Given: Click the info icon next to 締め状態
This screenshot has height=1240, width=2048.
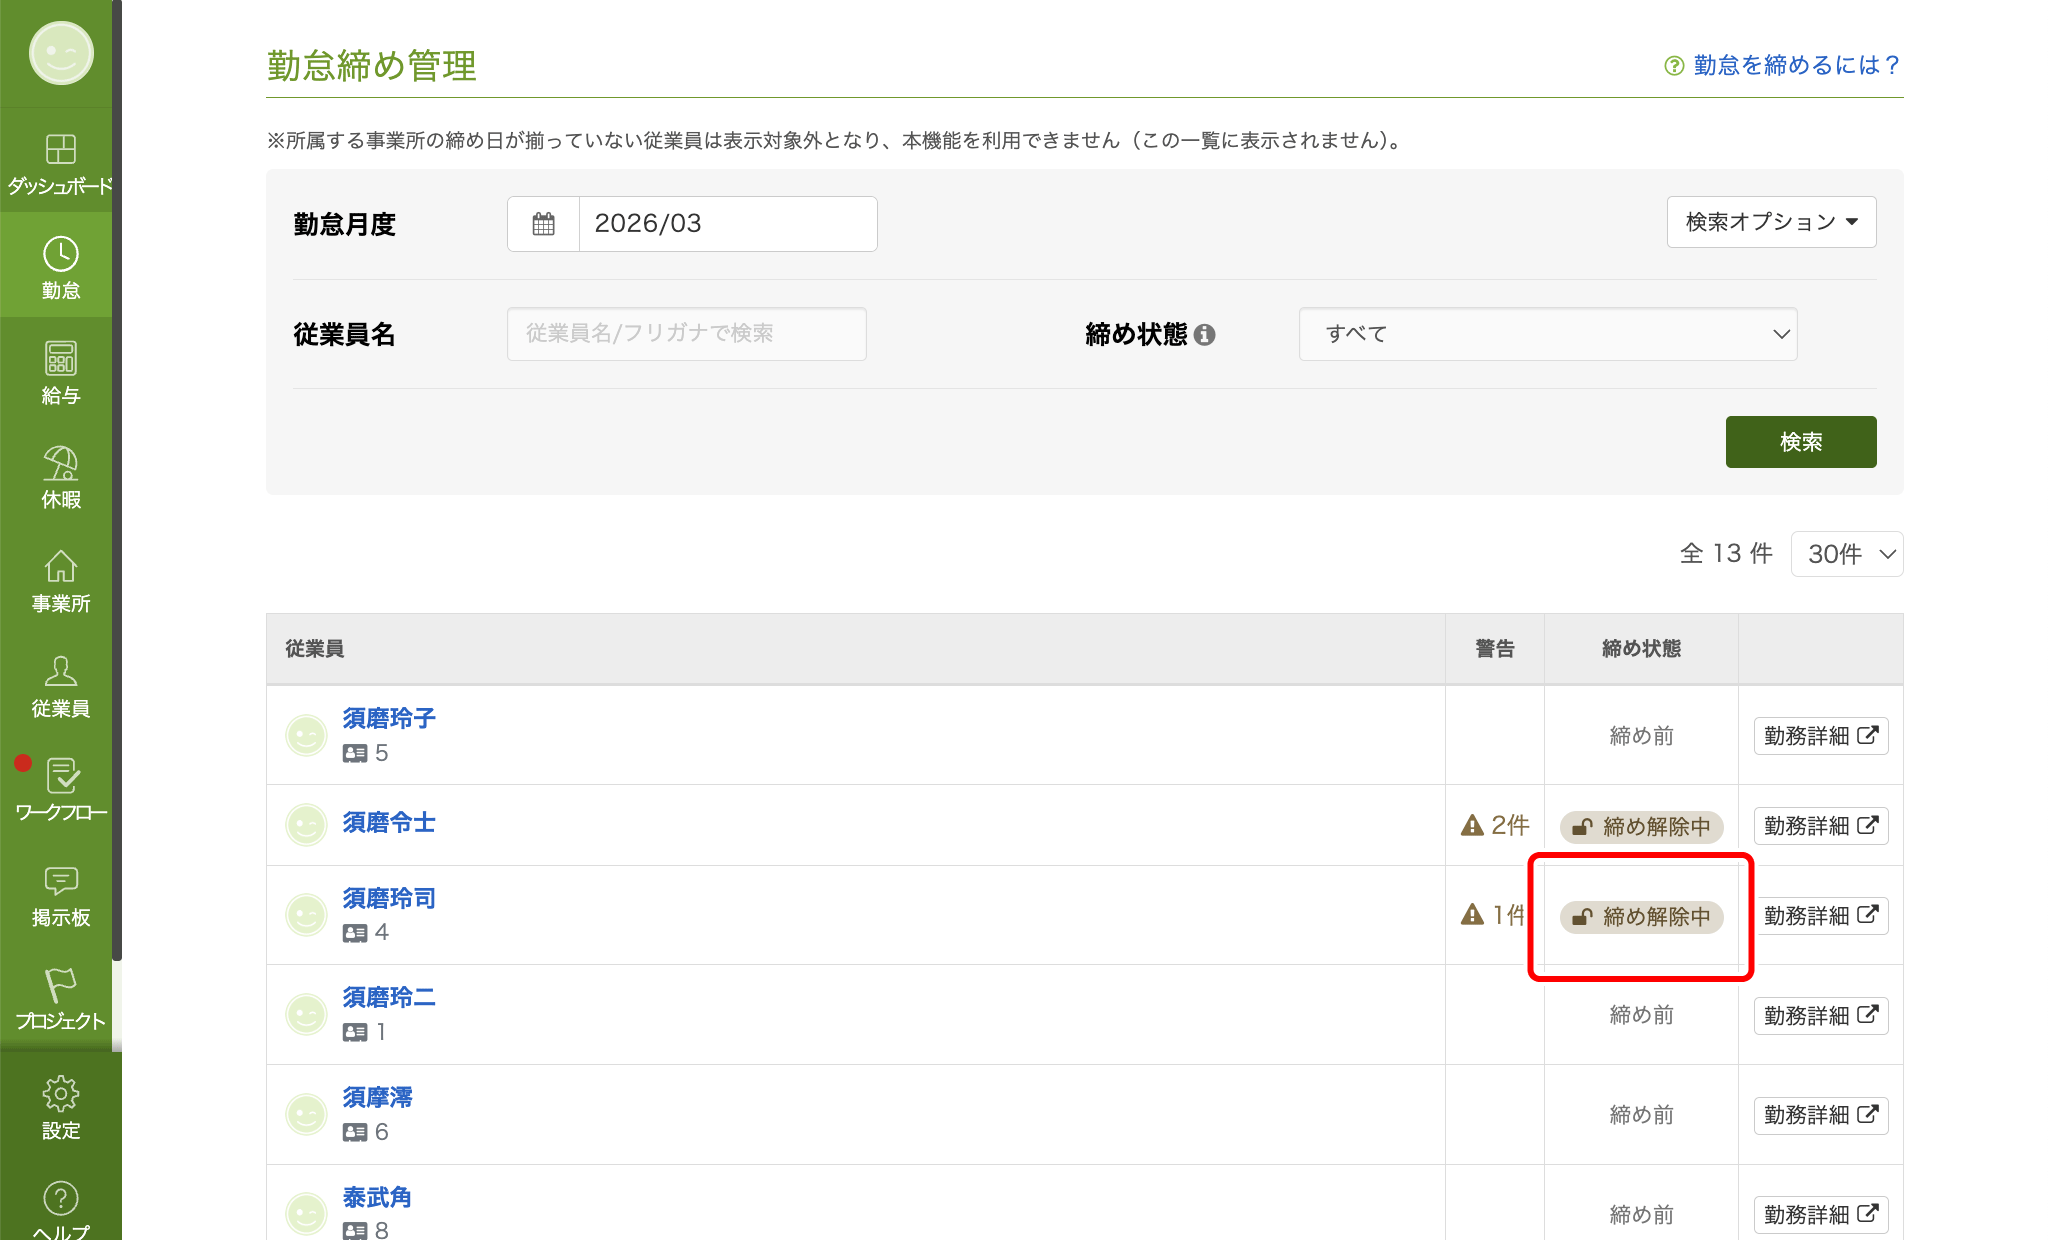Looking at the screenshot, I should [1205, 335].
